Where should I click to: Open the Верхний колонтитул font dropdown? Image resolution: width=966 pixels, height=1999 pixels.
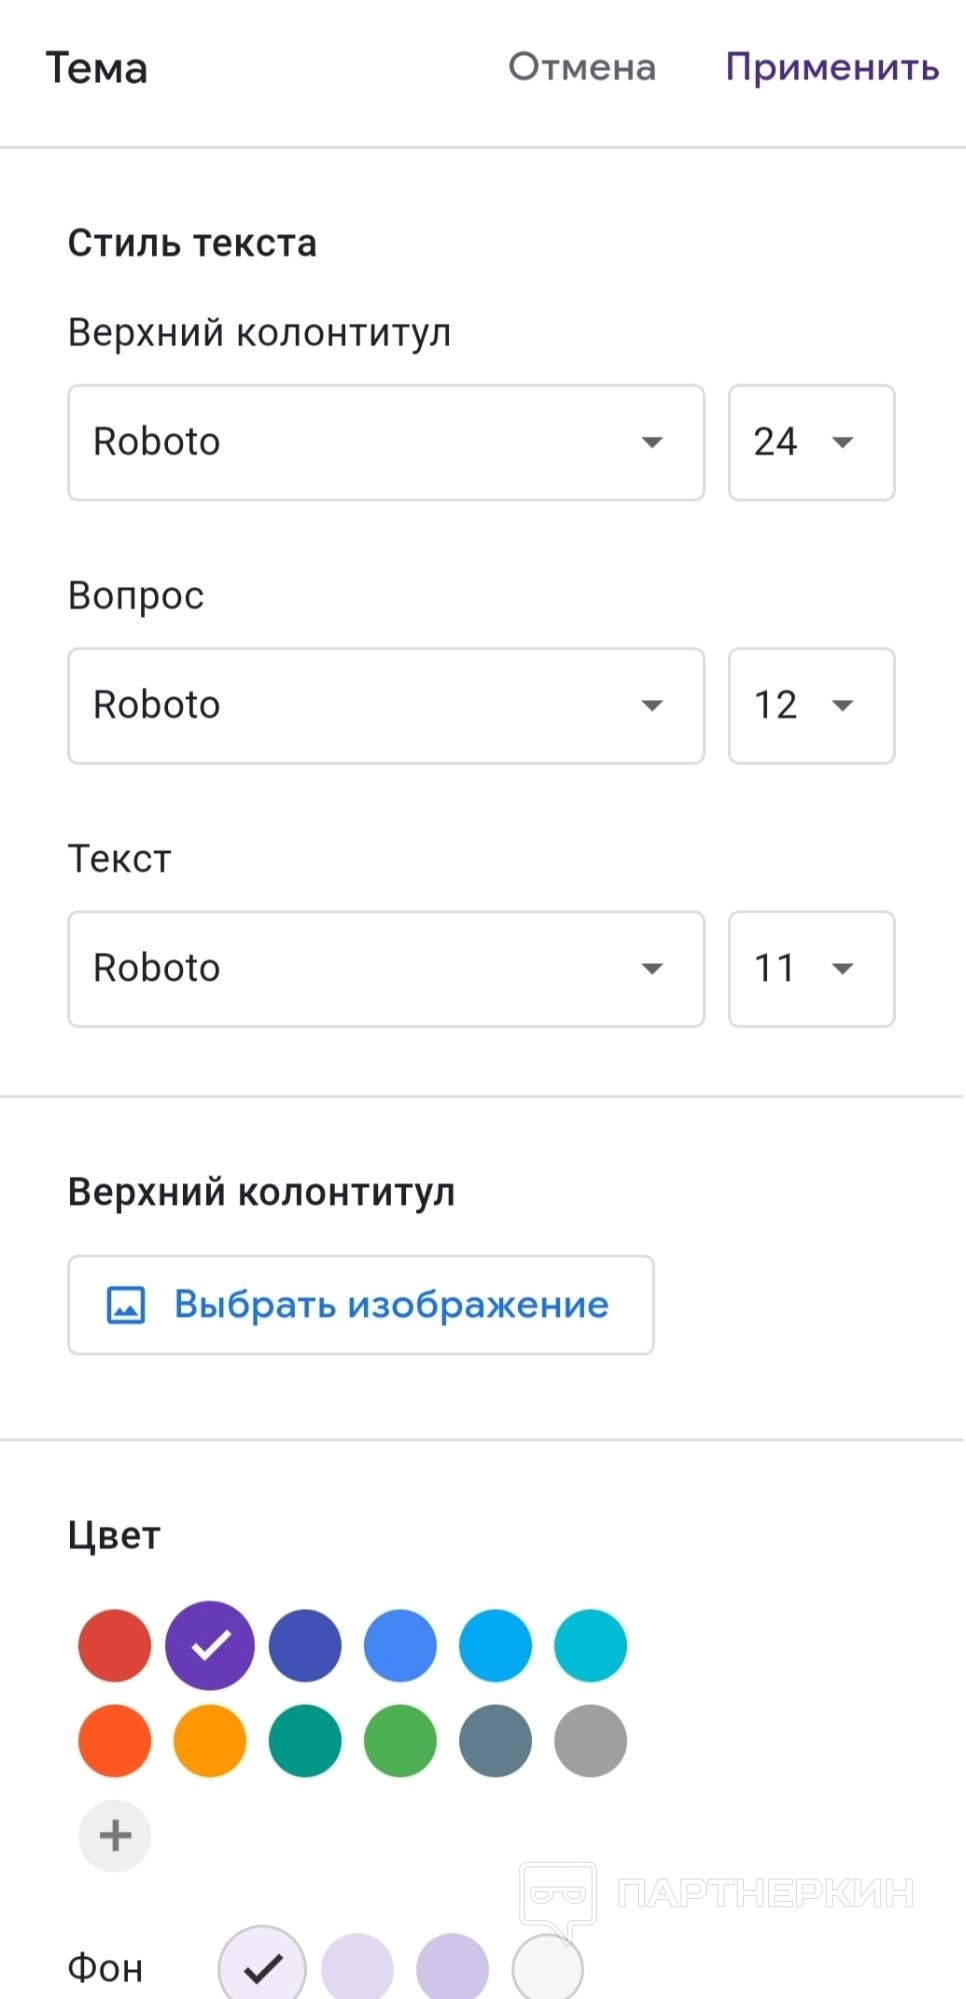click(x=386, y=442)
